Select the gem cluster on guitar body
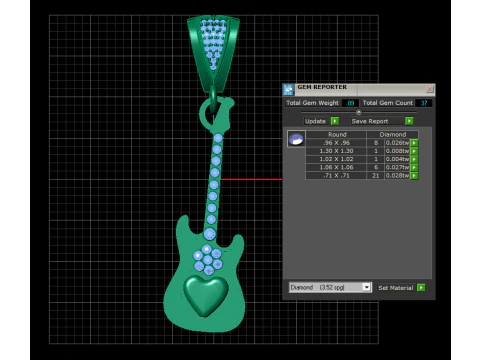The image size is (480, 360). 208,260
